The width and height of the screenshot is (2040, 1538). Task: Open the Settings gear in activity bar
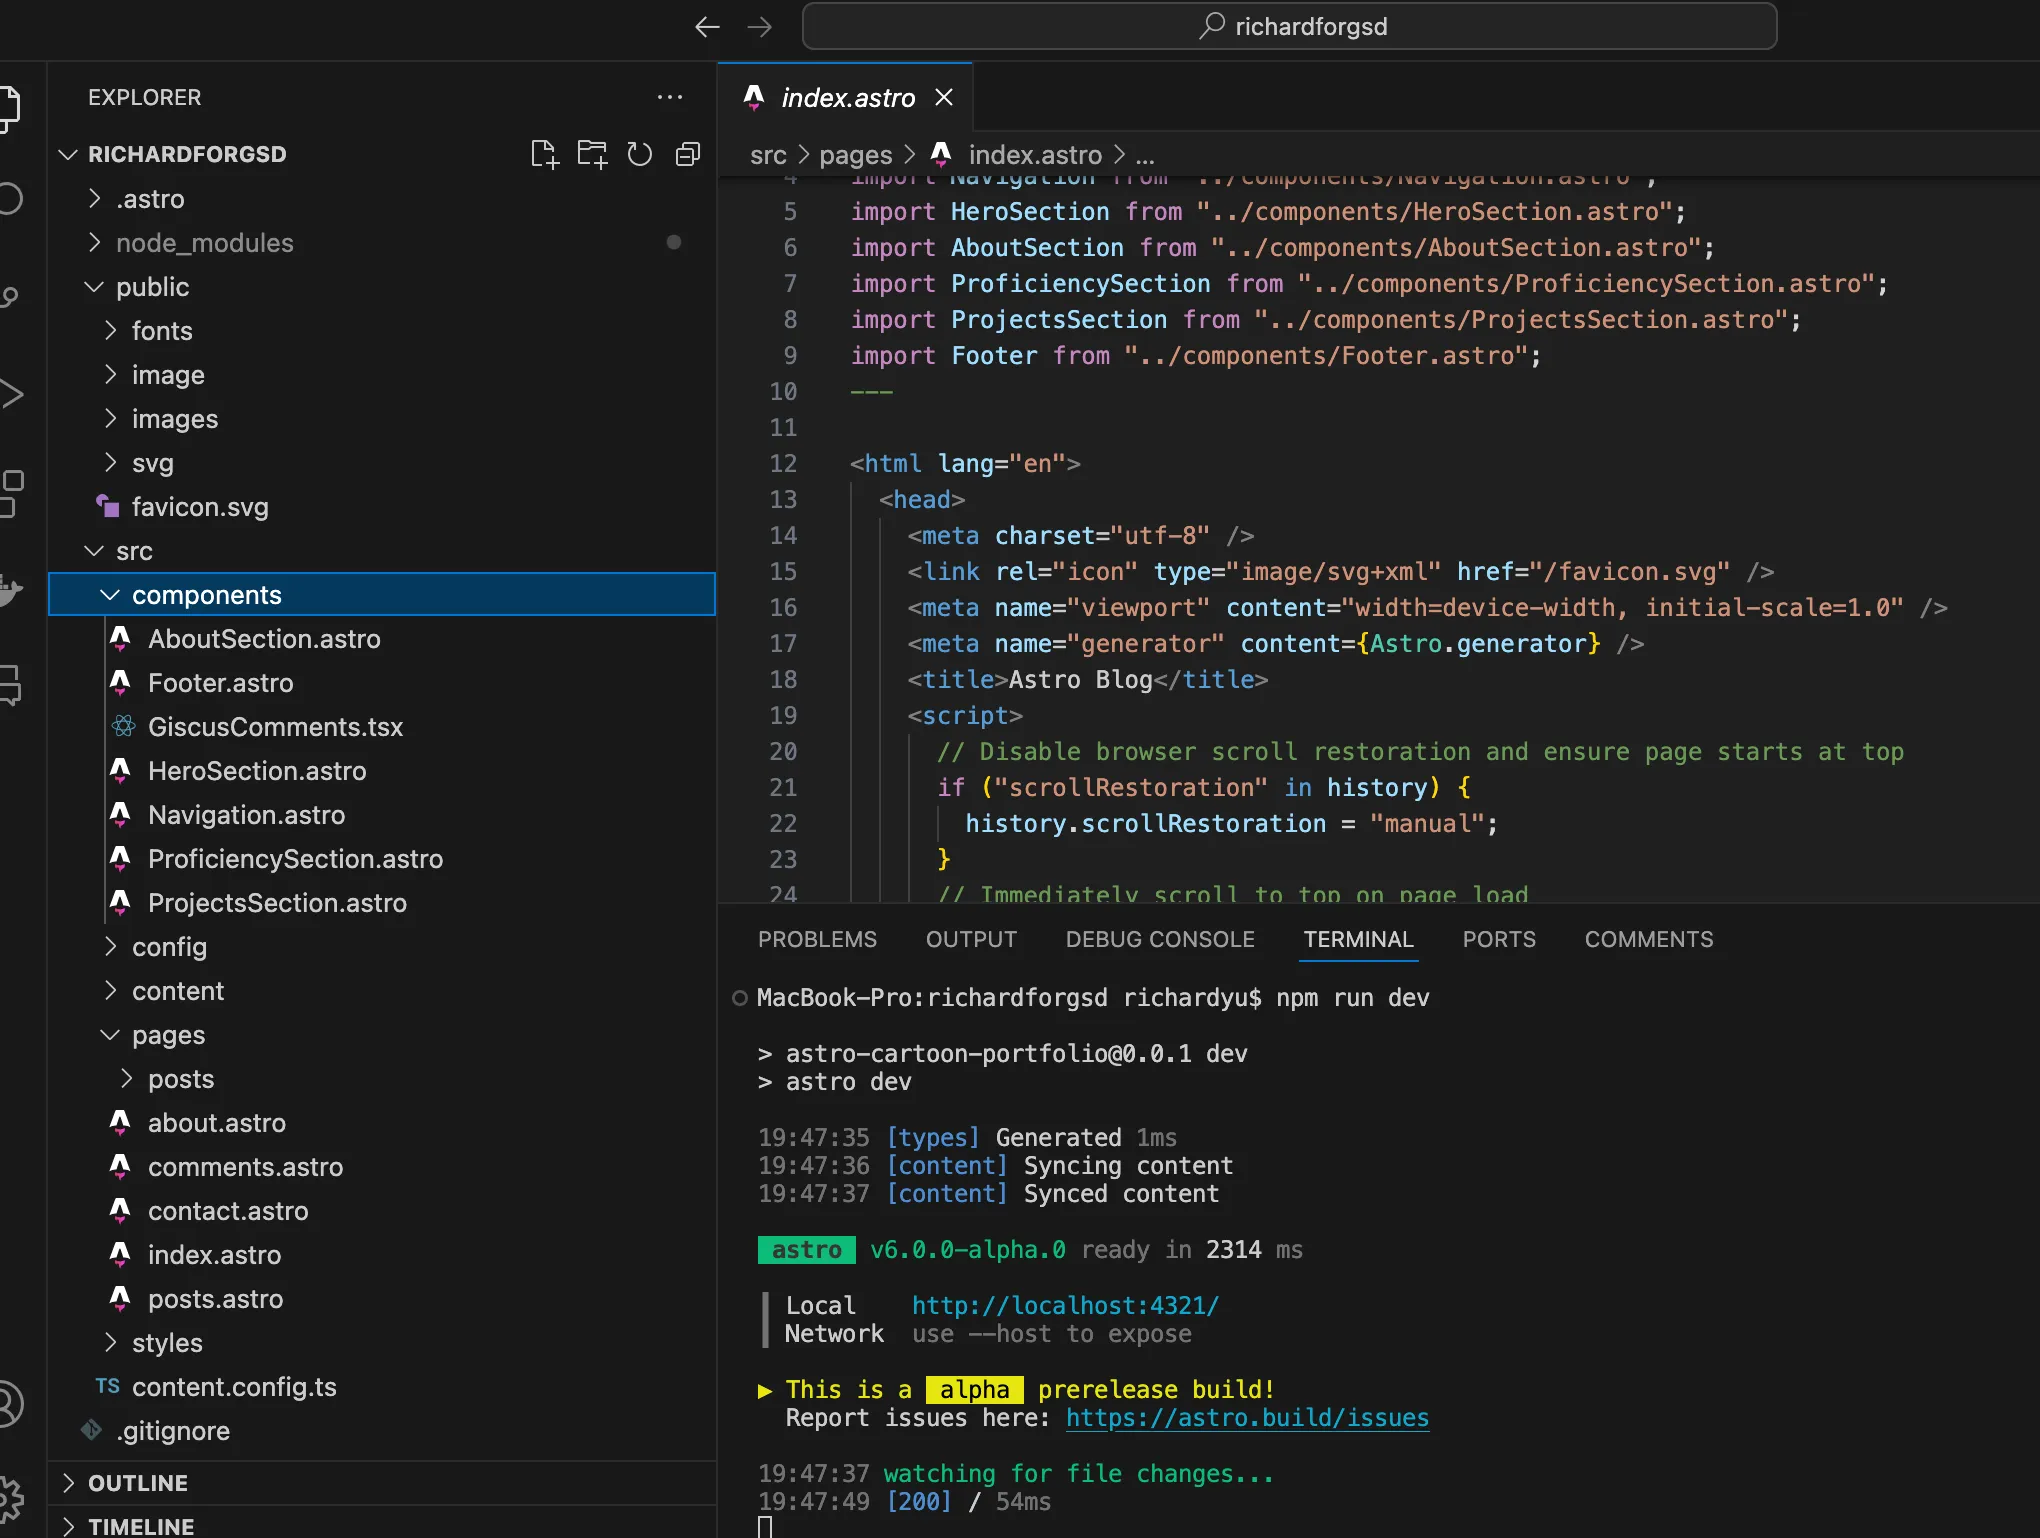10,1496
